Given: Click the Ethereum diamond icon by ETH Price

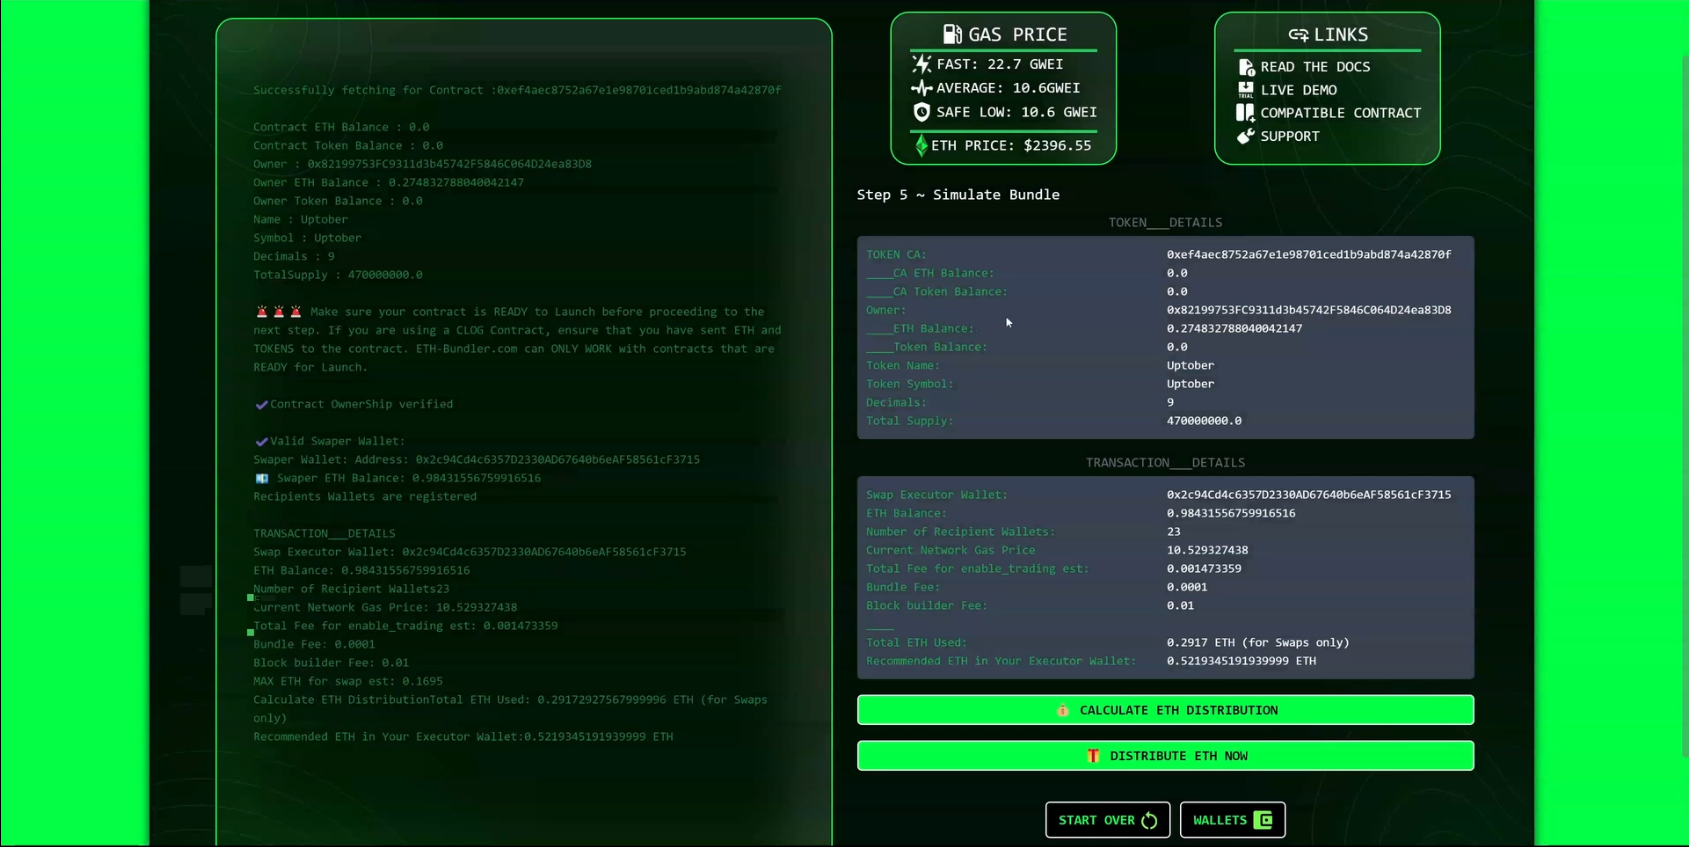Looking at the screenshot, I should coord(921,146).
